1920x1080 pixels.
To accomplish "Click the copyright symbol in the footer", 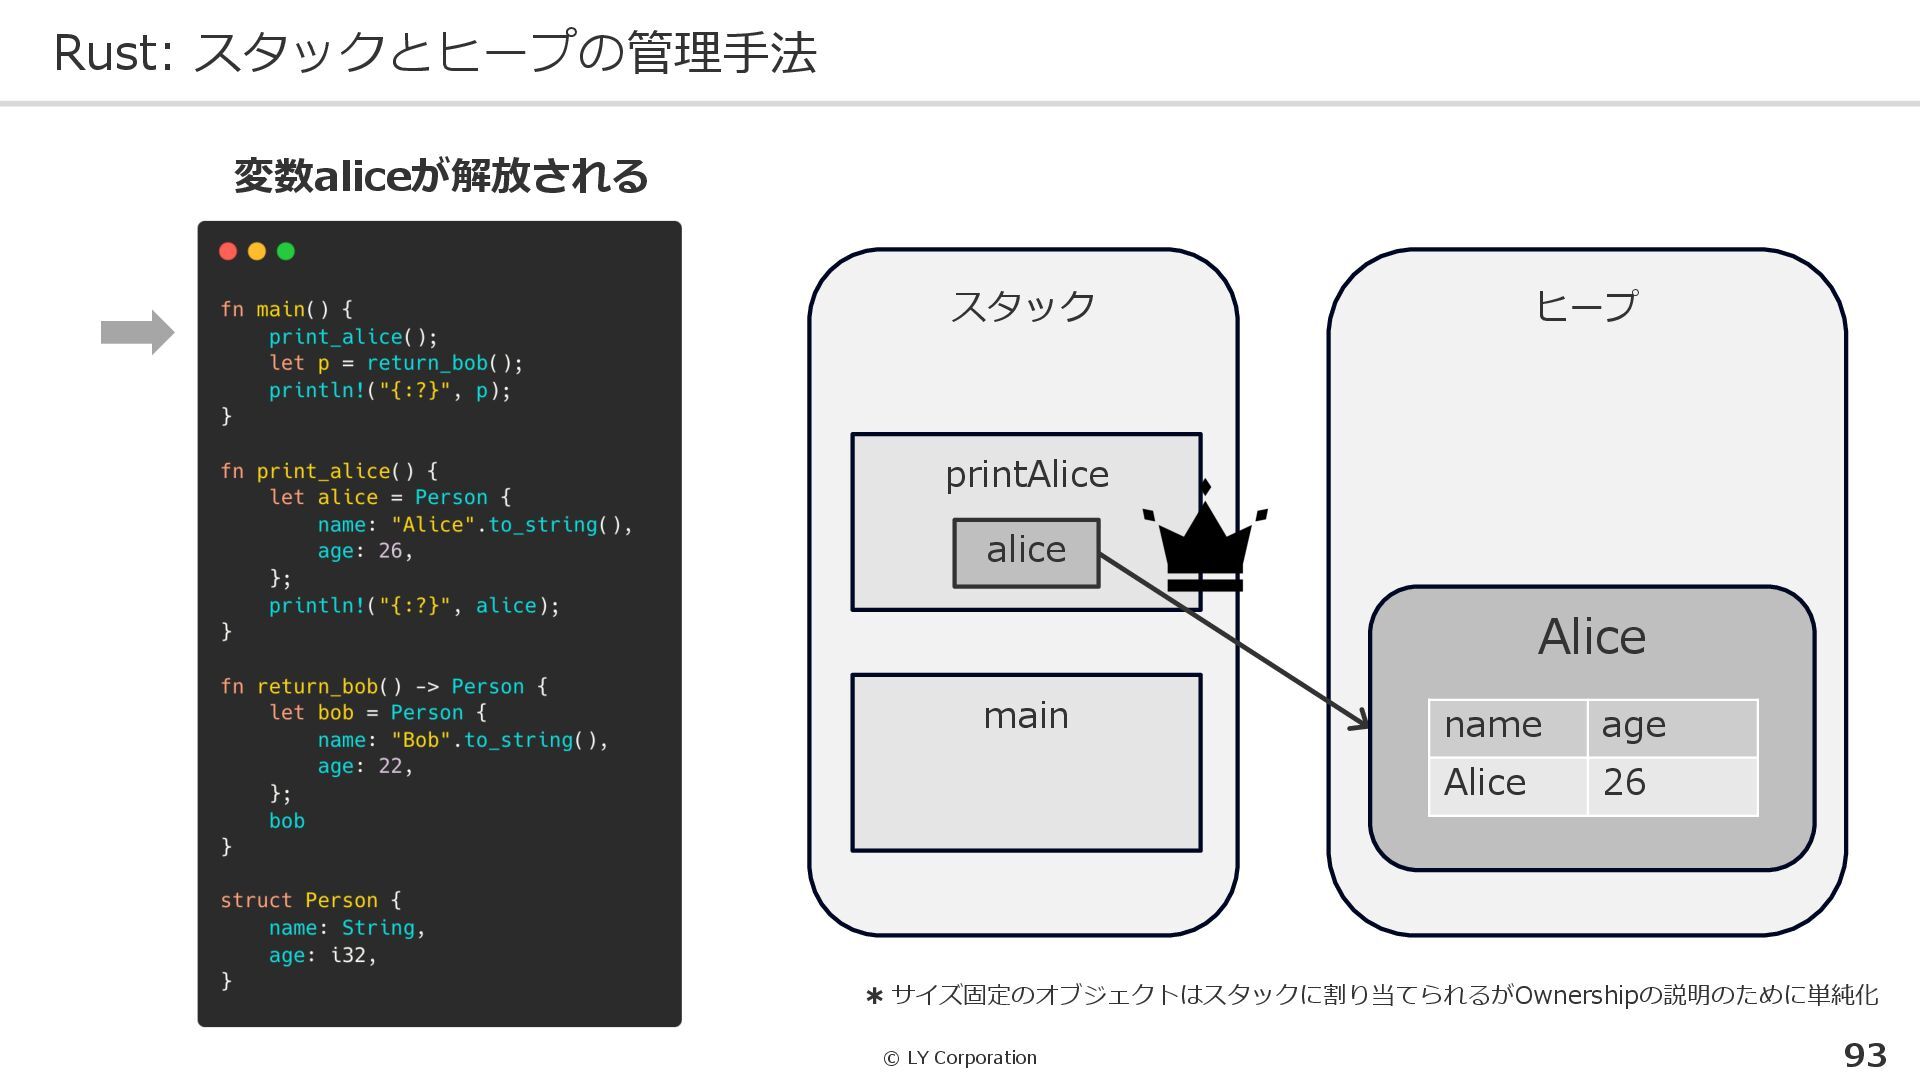I will pyautogui.click(x=891, y=1058).
